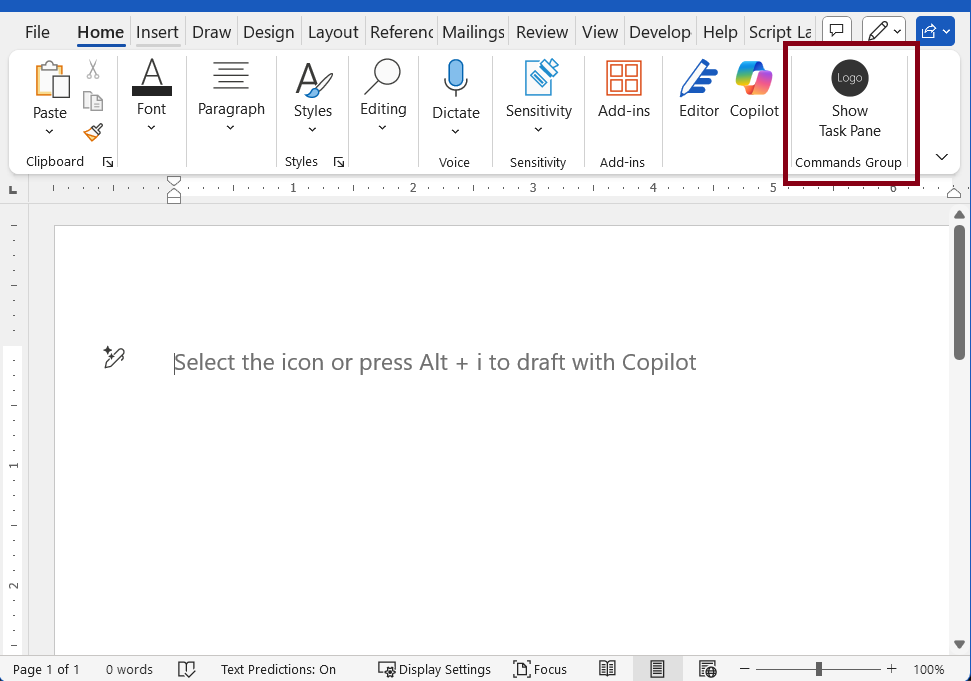Open the Mailings ribbon tab
The width and height of the screenshot is (971, 681).
point(472,31)
